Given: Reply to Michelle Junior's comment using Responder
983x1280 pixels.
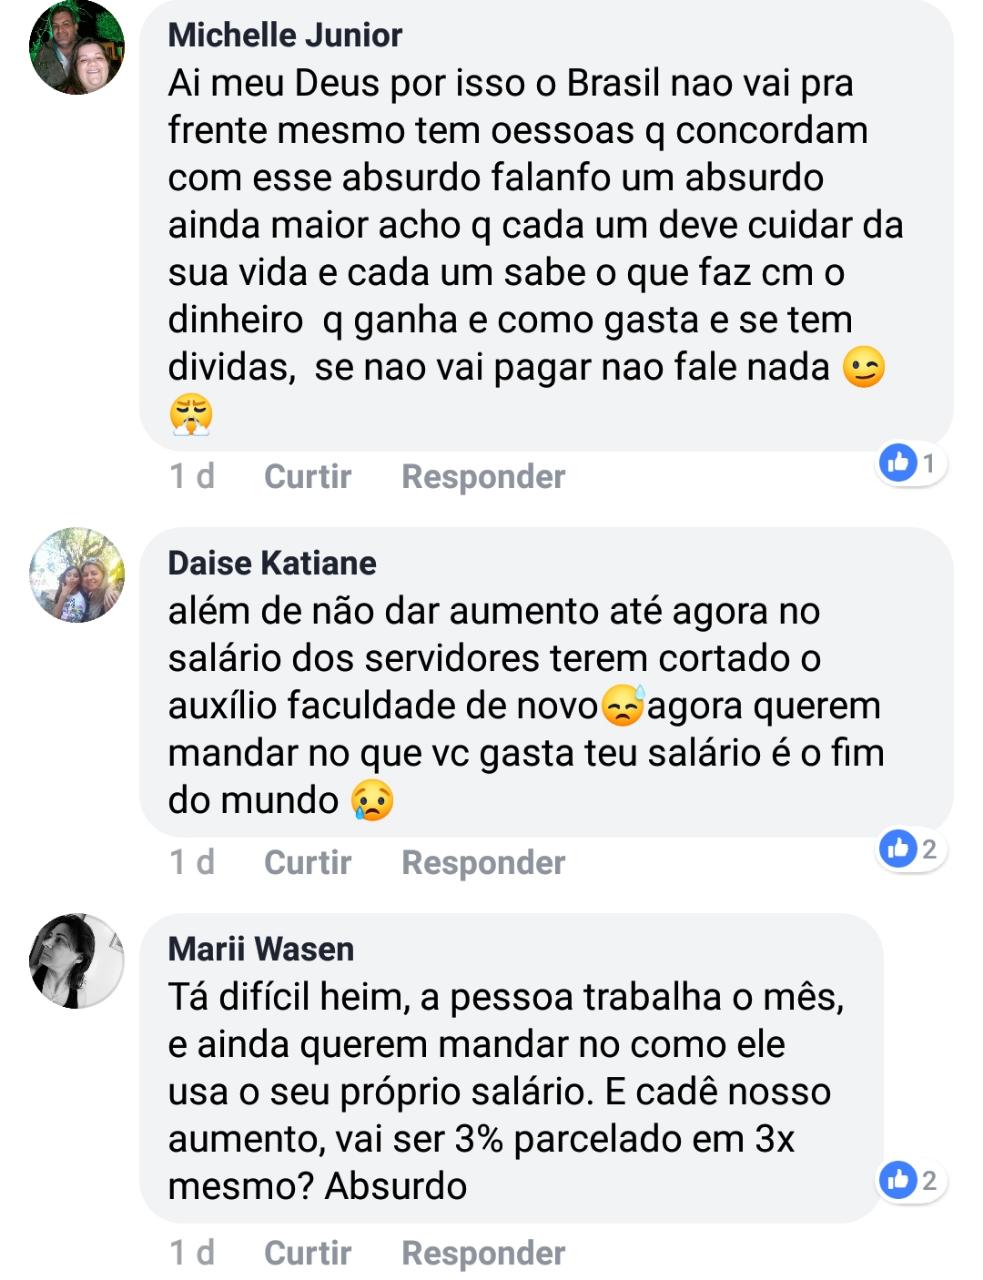Looking at the screenshot, I should pyautogui.click(x=483, y=476).
